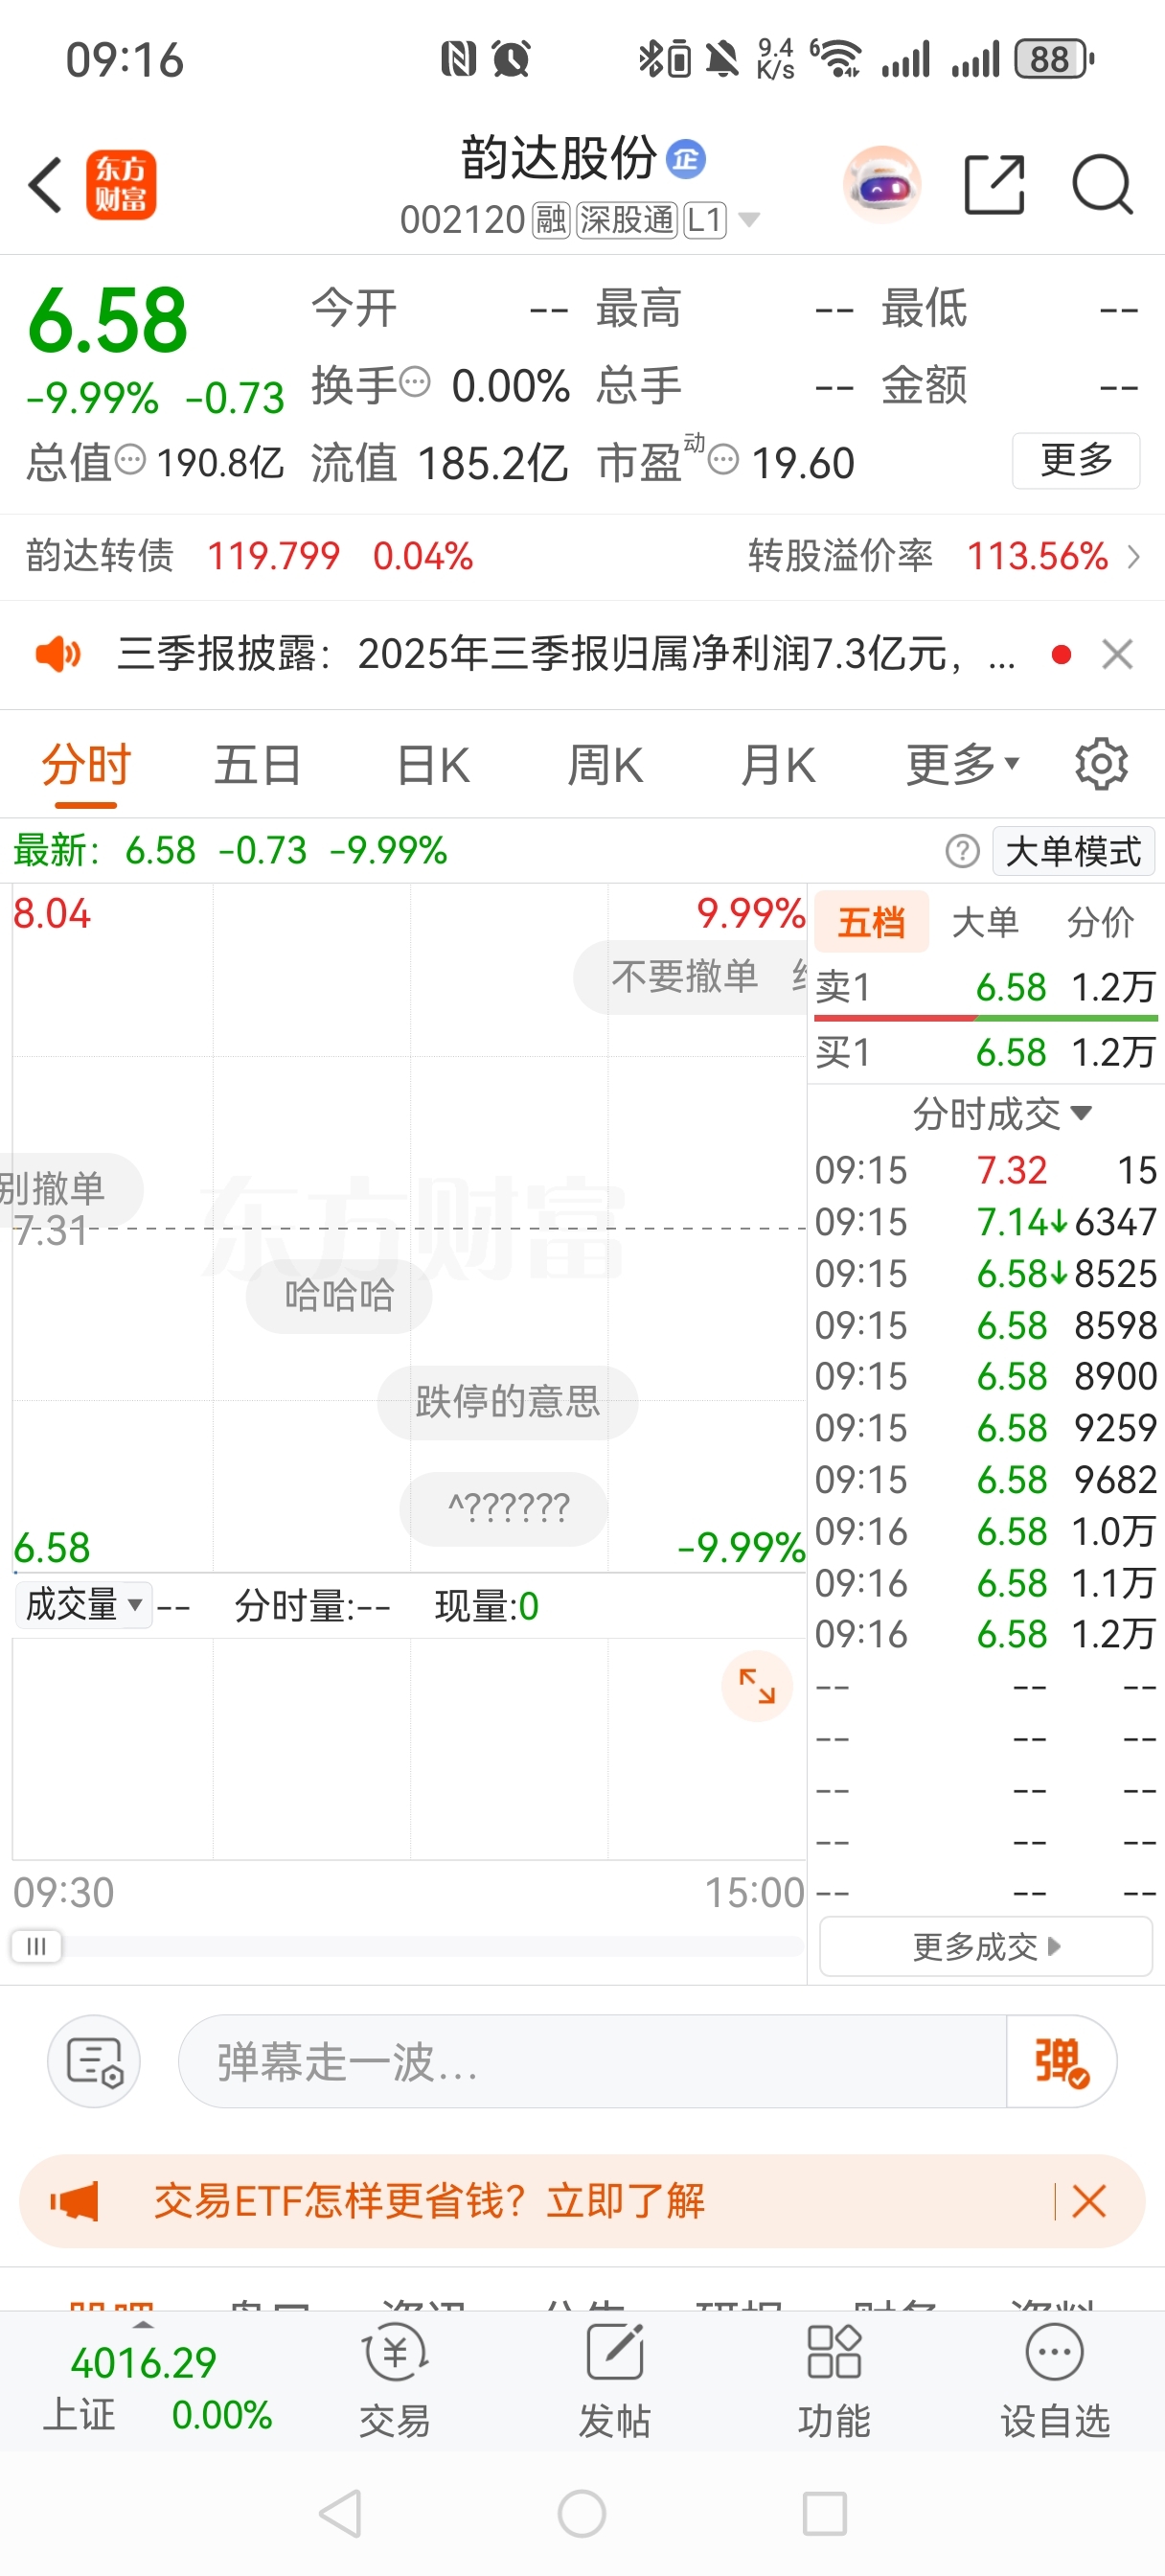Tap the 买1 6.58 order row
1165x2576 pixels.
(x=985, y=1052)
